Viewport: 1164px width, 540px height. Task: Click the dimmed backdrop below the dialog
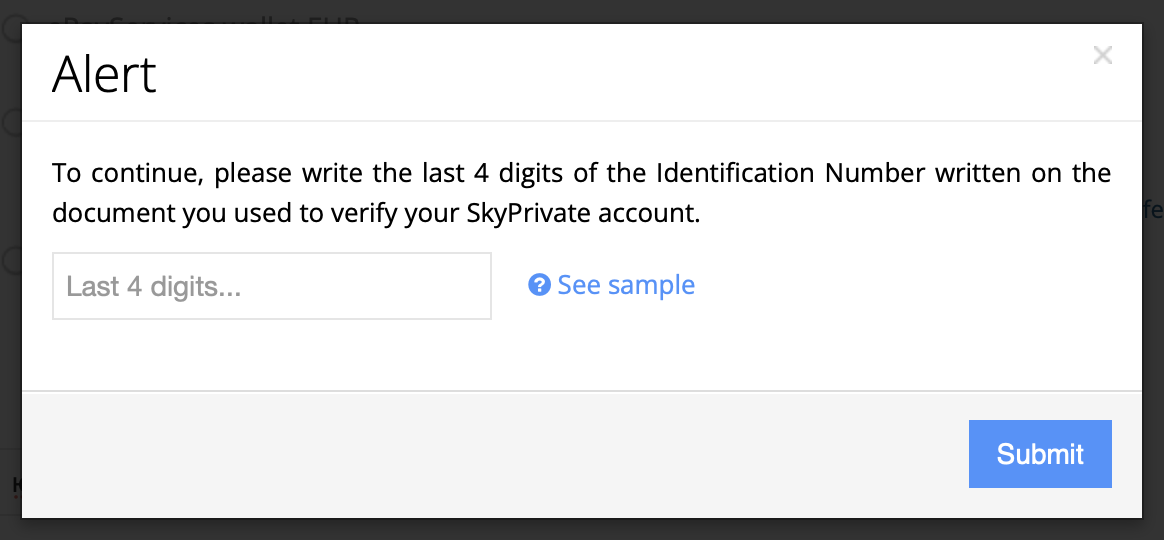580,530
